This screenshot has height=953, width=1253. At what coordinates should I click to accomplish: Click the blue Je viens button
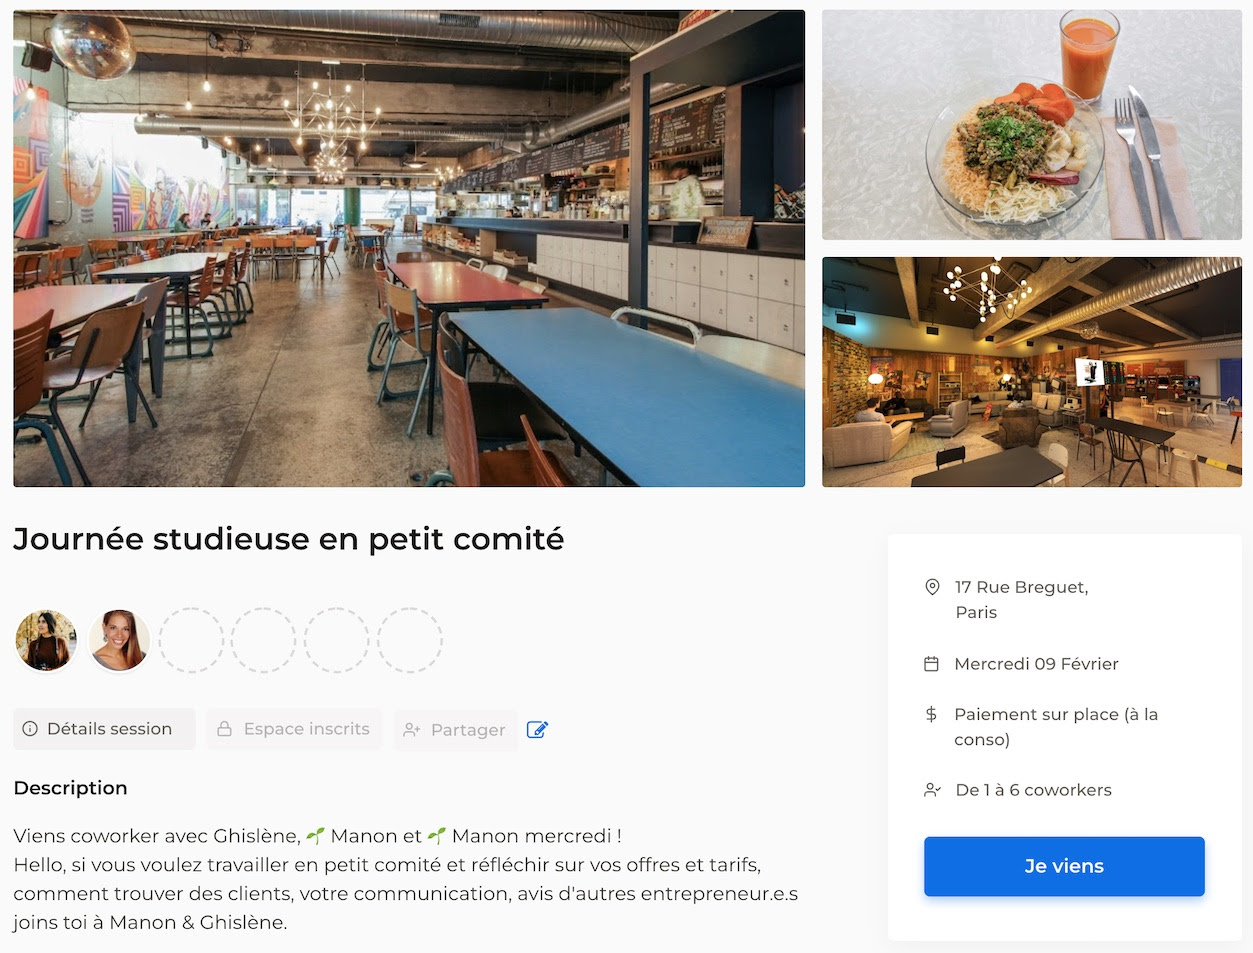1064,866
